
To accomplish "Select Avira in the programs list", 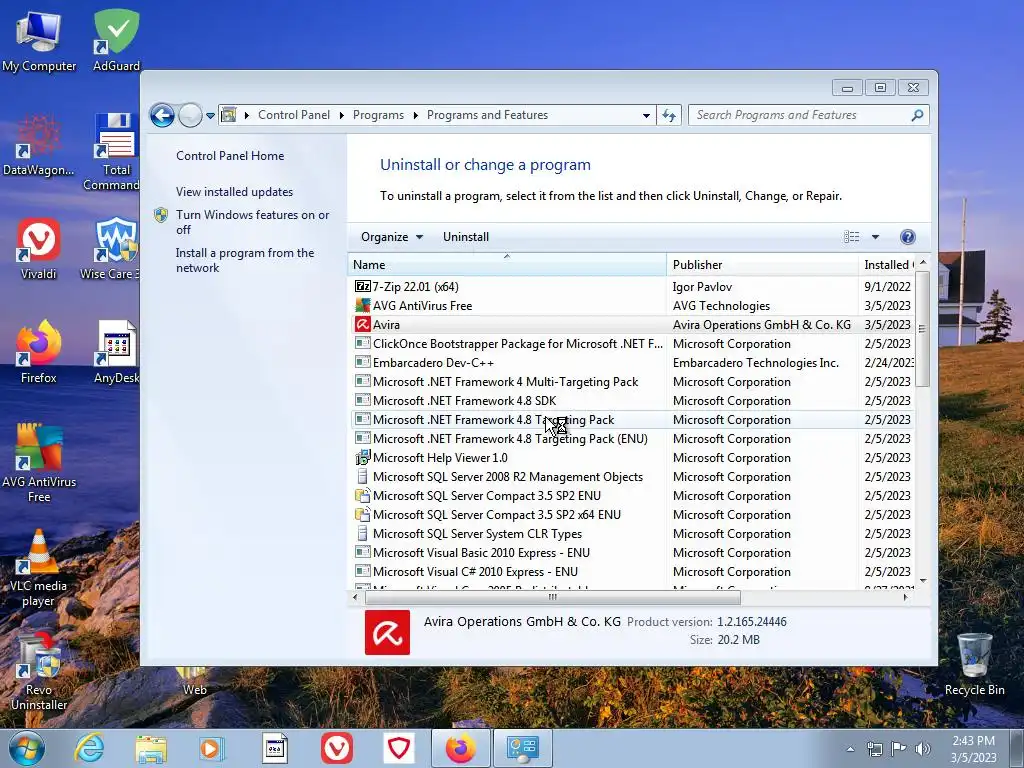I will click(632, 325).
